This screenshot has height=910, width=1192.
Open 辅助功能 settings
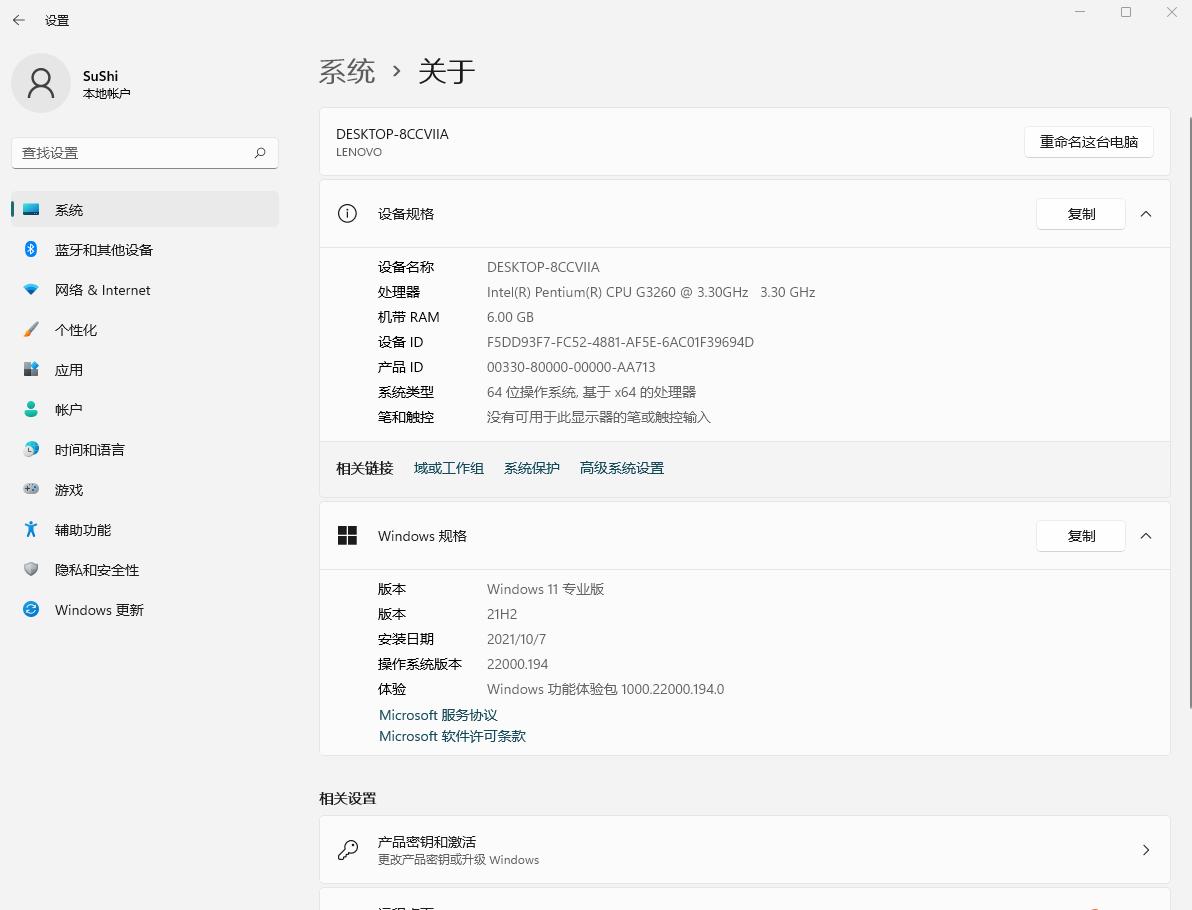(x=81, y=529)
